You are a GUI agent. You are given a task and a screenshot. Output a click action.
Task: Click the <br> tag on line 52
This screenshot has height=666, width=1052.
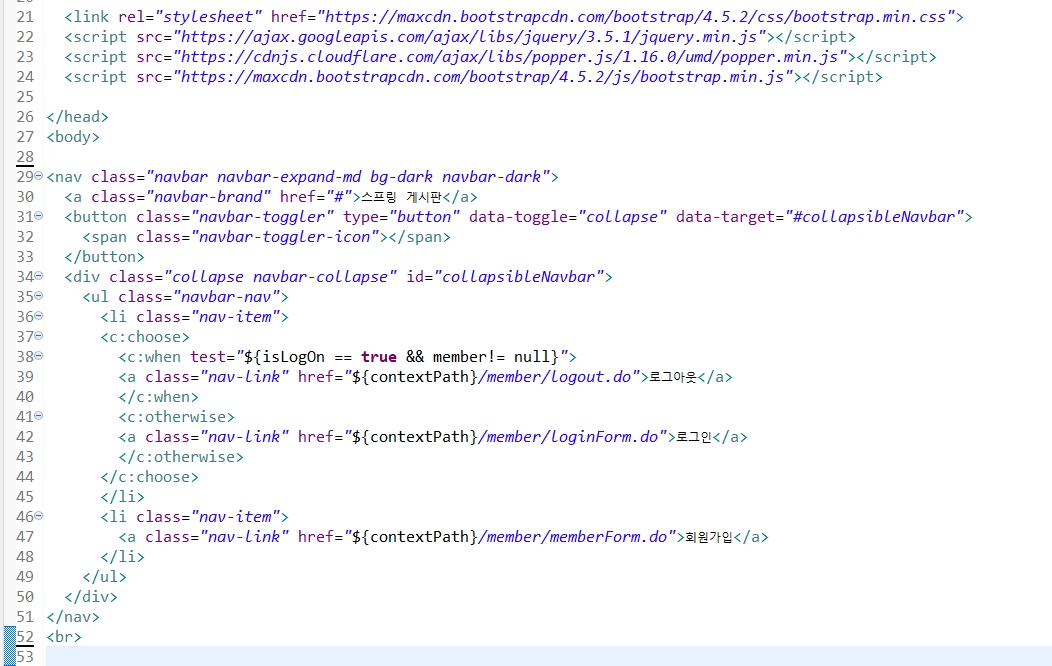pos(64,636)
